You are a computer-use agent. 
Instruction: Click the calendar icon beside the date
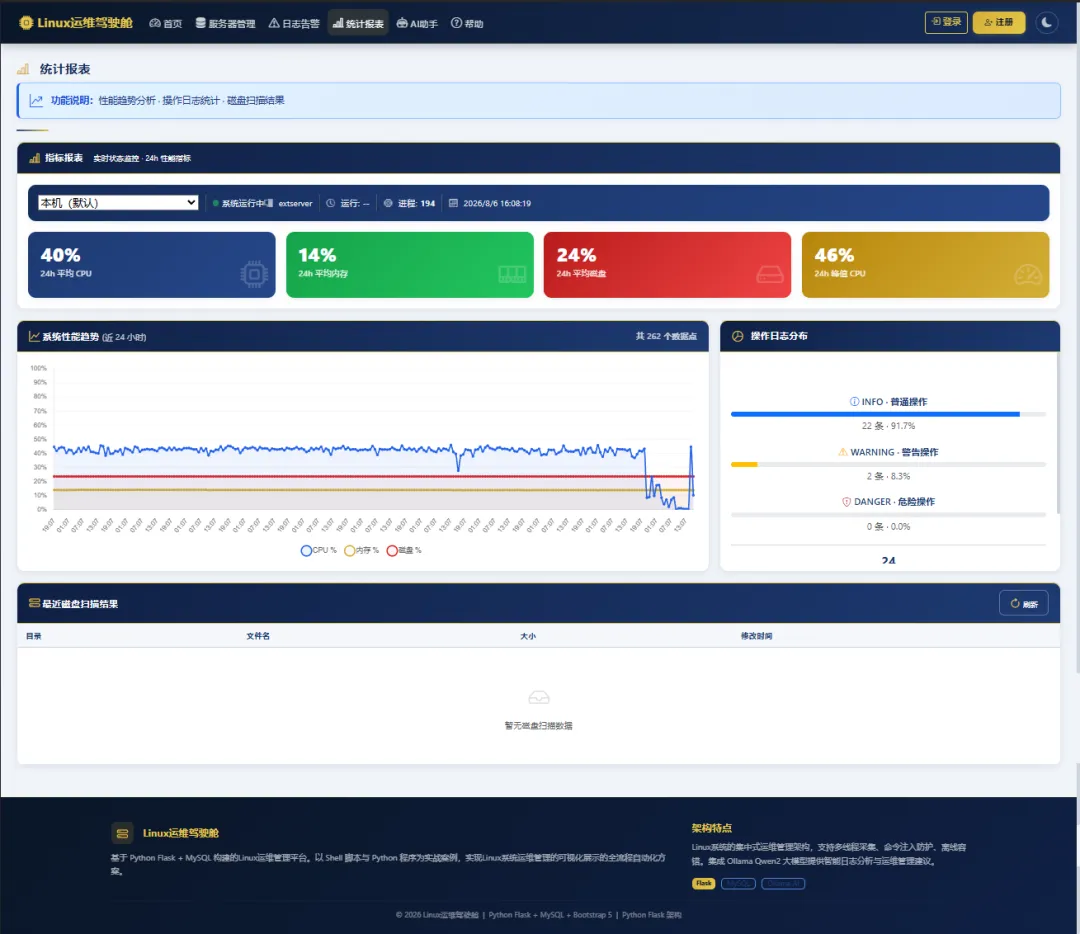tap(453, 203)
